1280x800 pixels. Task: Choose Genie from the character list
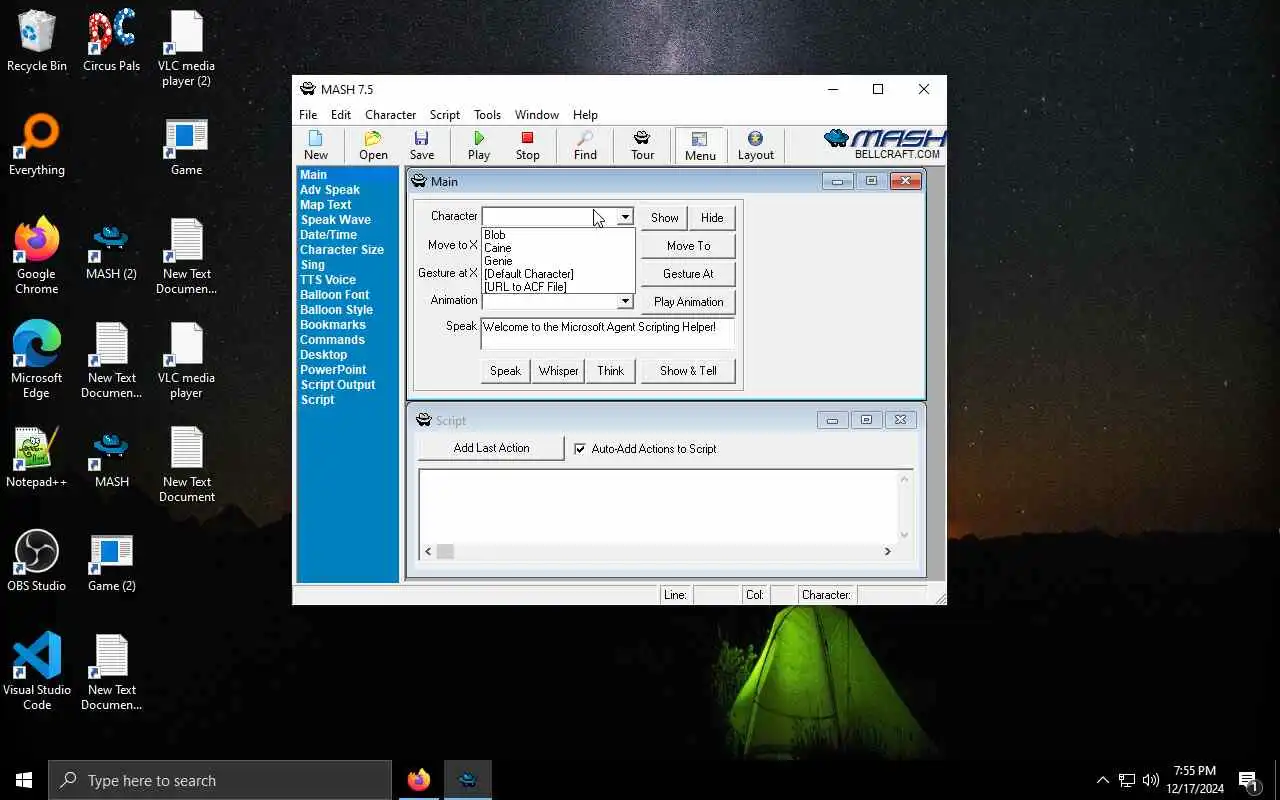click(558, 261)
